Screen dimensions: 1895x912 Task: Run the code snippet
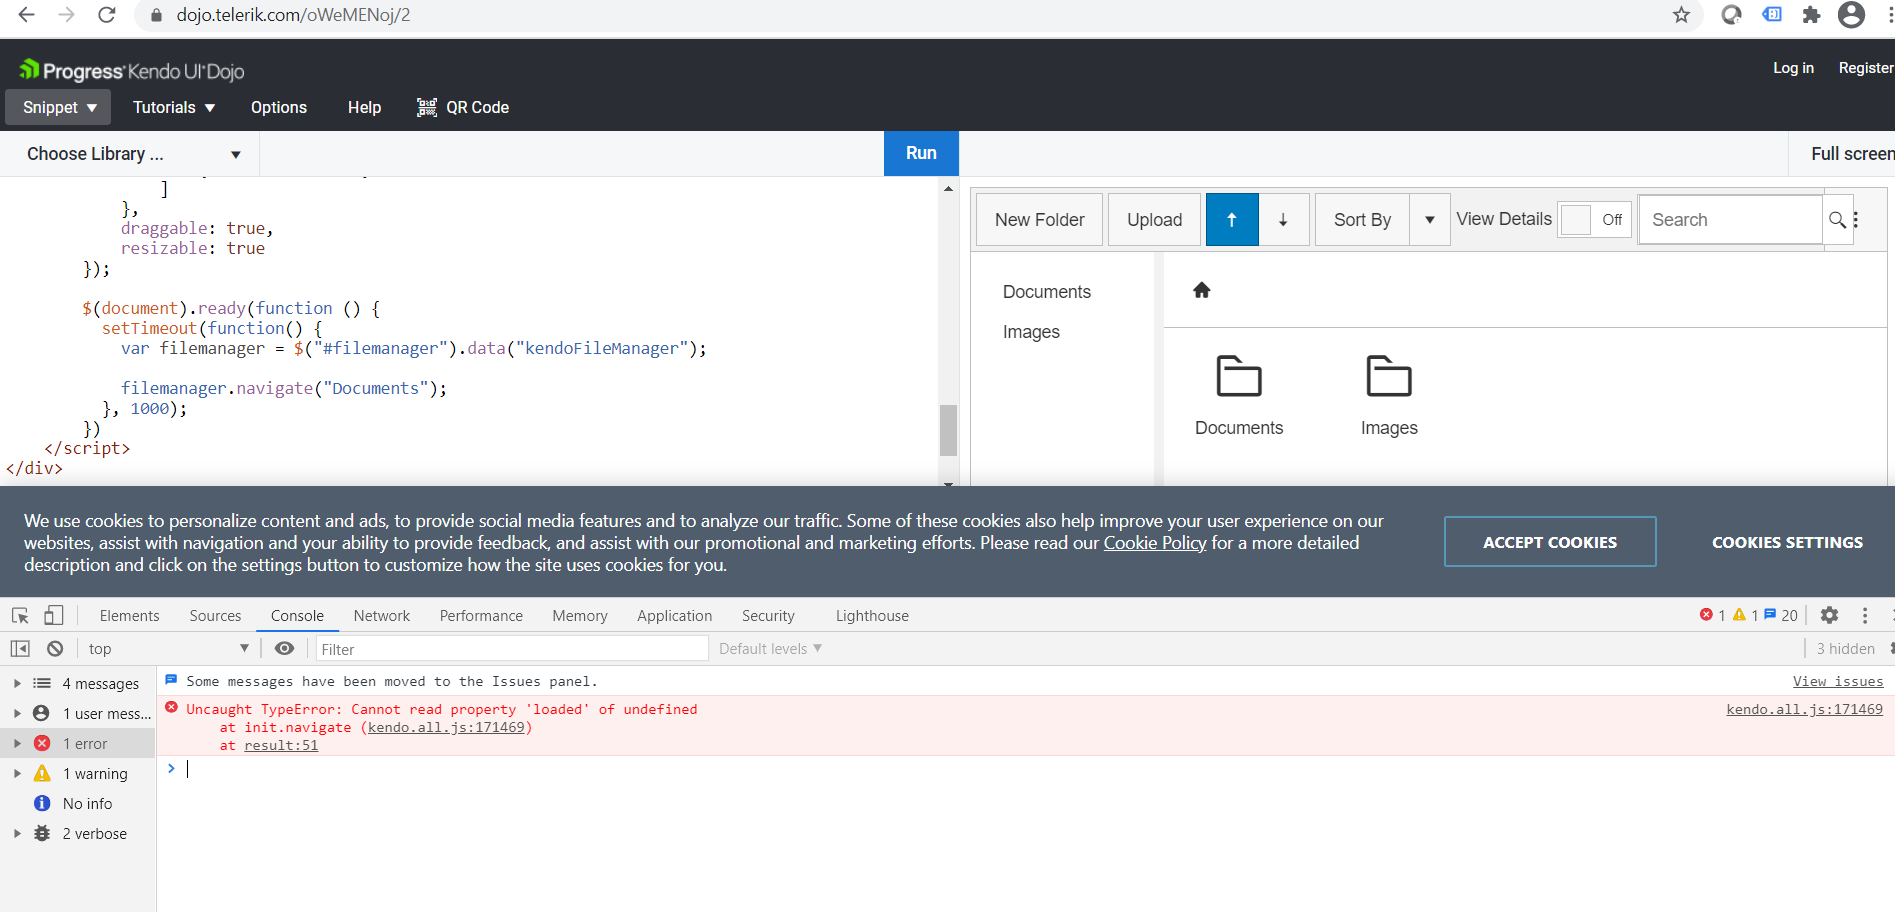coord(921,154)
